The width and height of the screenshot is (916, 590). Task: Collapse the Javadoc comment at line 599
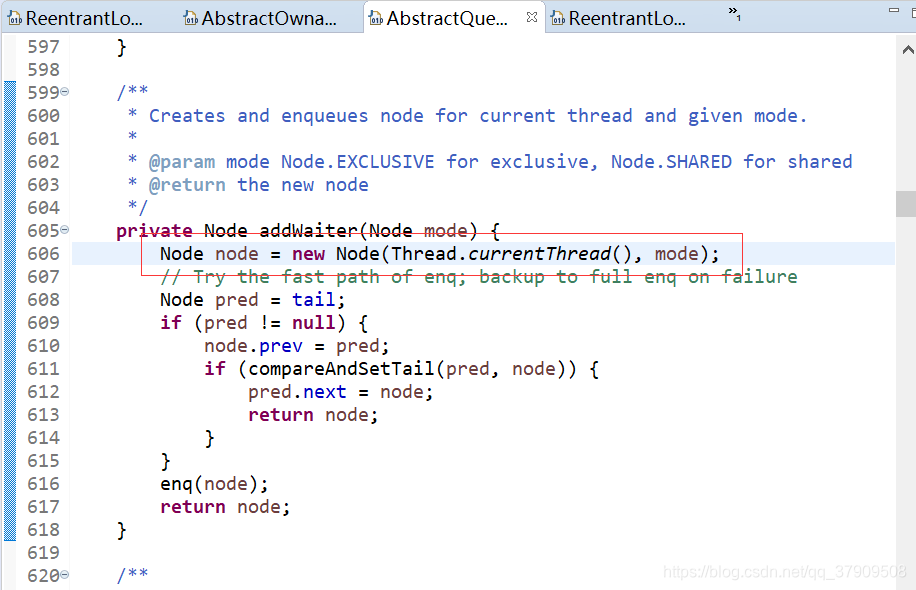click(x=65, y=92)
